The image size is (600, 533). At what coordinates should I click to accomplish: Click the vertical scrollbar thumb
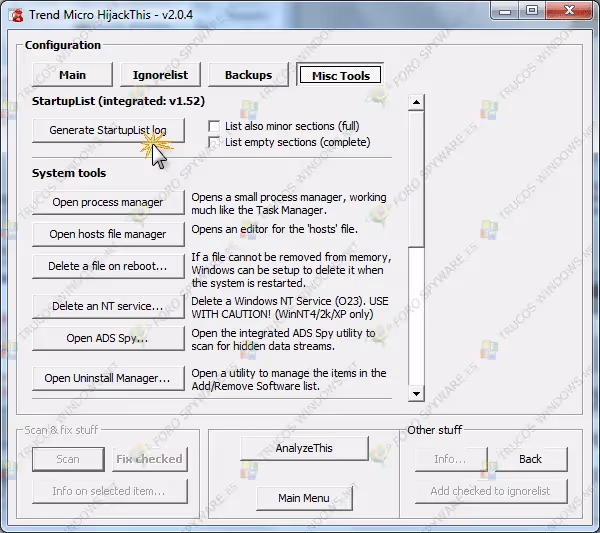click(x=416, y=178)
